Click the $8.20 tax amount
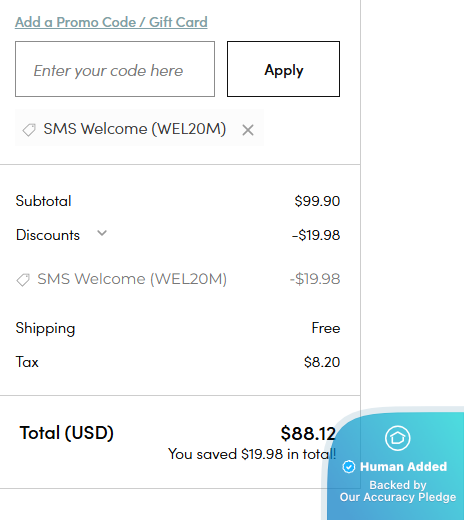Screen dimensions: 464x520 [x=322, y=362]
